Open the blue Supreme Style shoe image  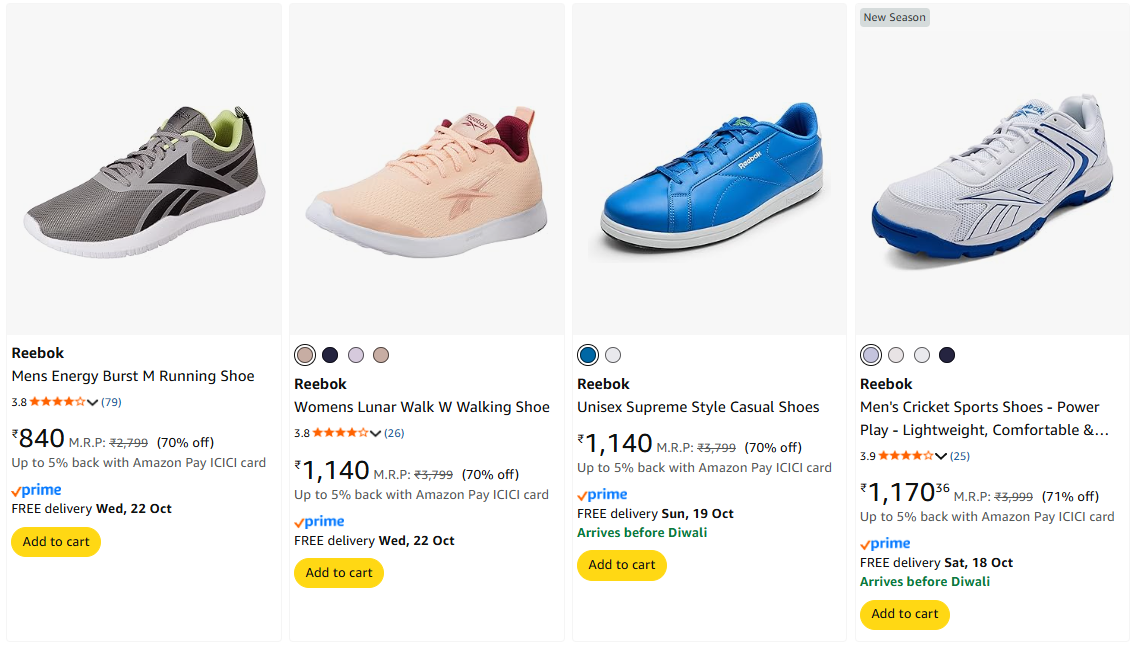coord(709,175)
